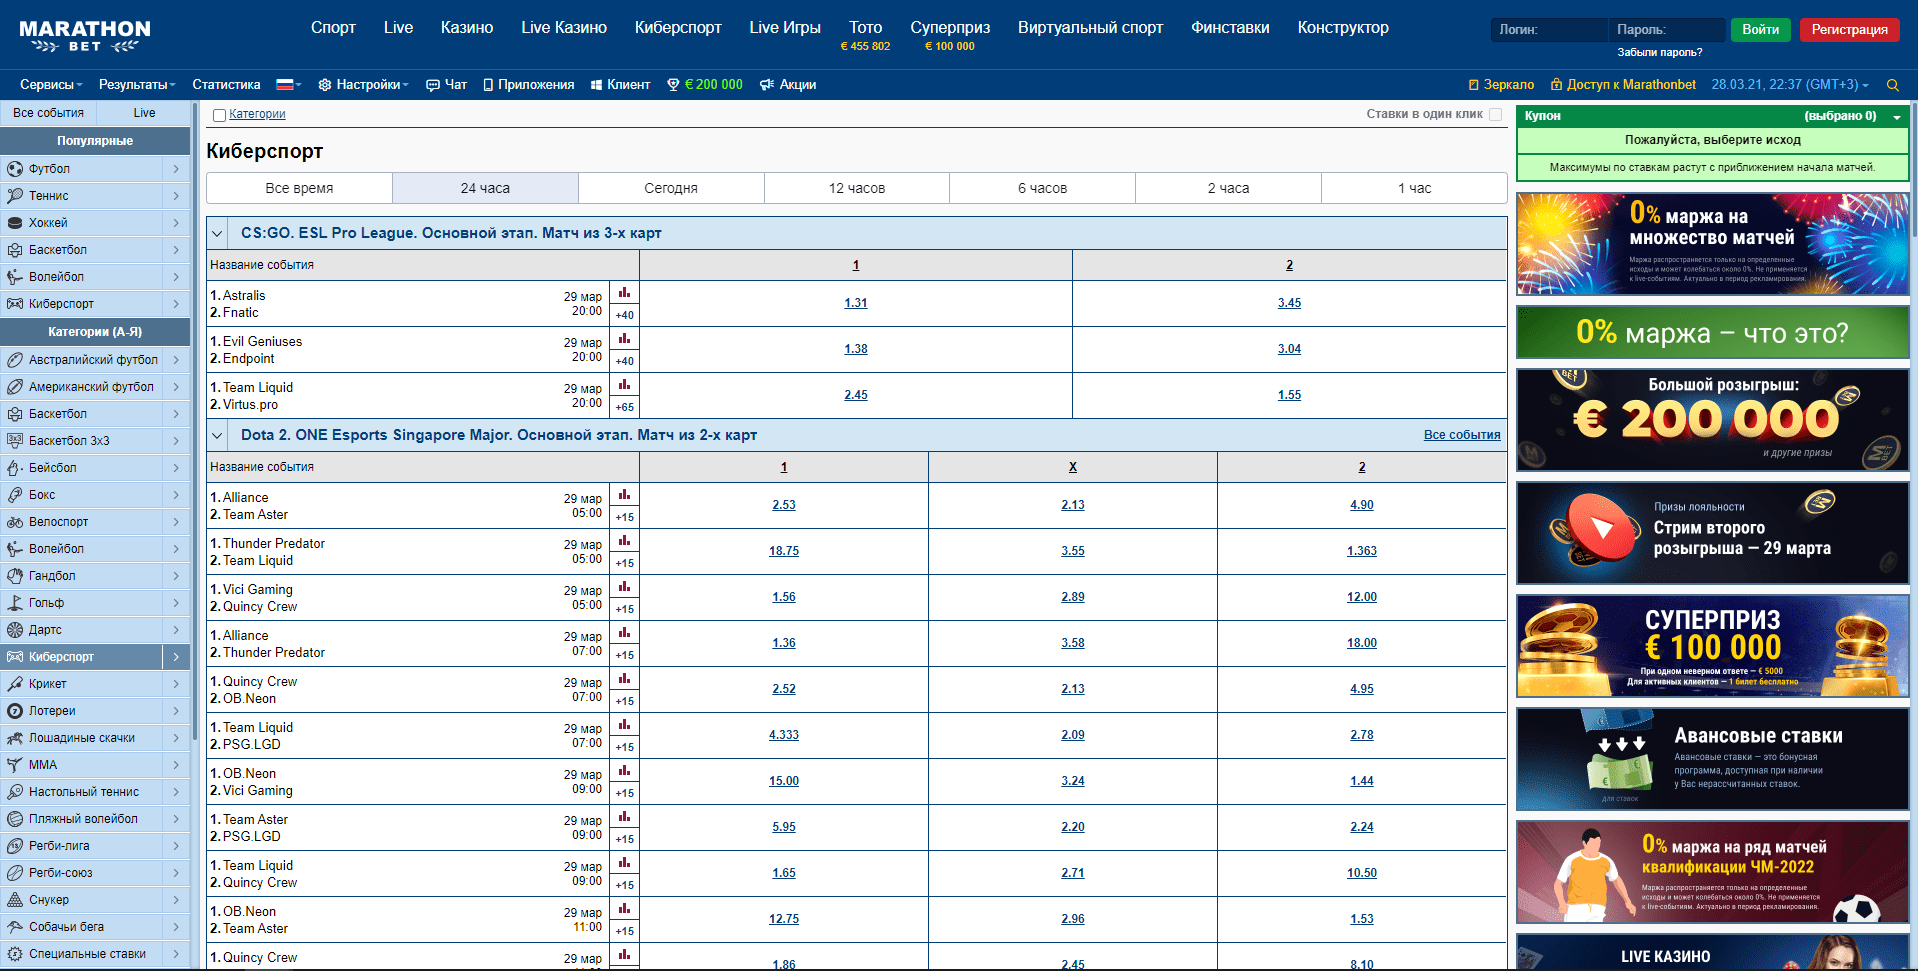Collapse the CS:GO ESL Pro League section
Image resolution: width=1918 pixels, height=971 pixels.
pos(217,233)
